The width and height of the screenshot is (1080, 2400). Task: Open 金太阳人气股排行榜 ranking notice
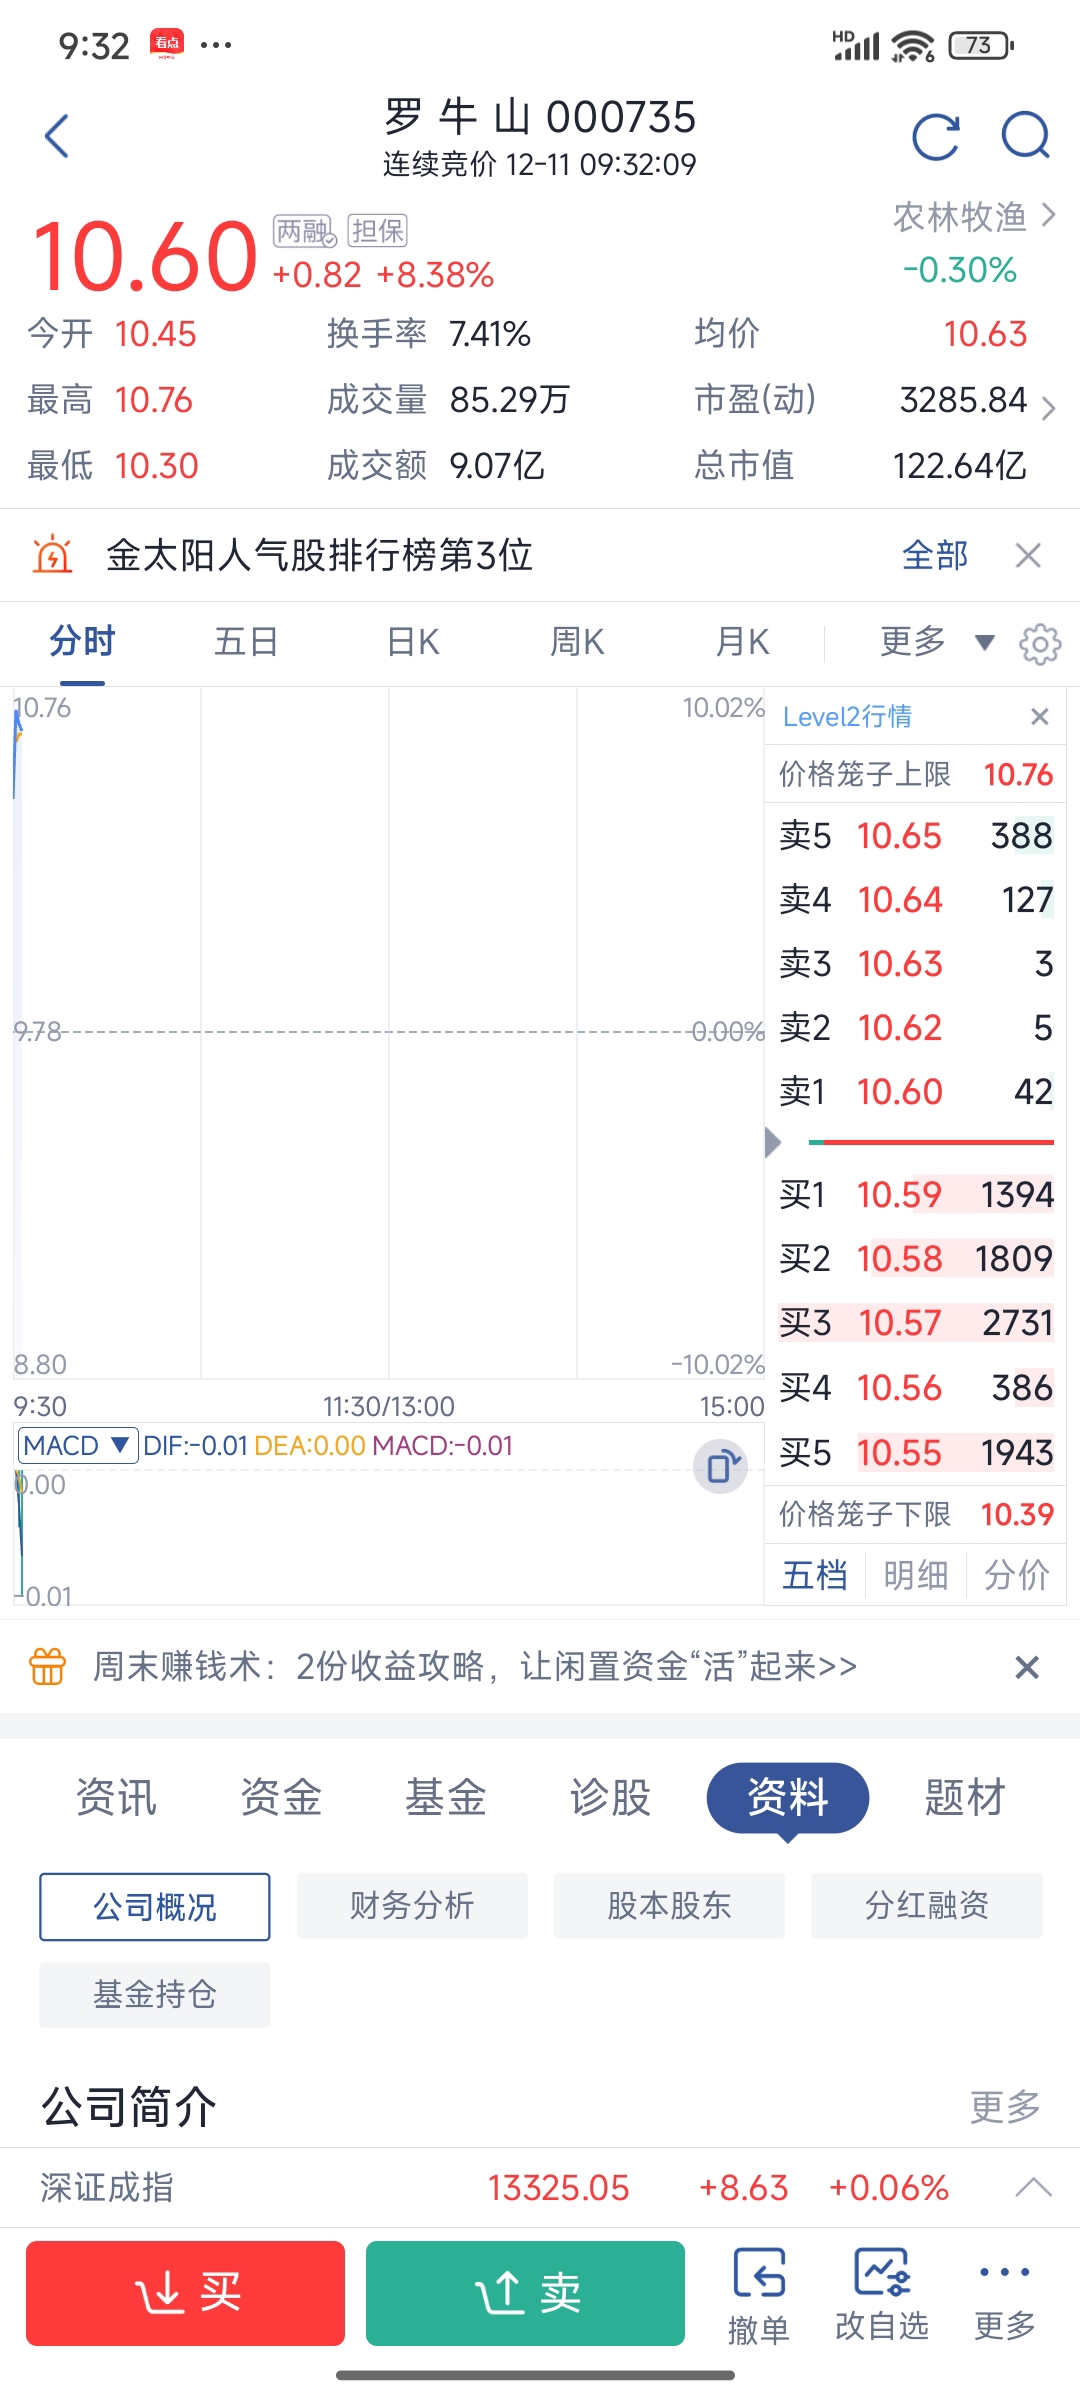pos(320,555)
